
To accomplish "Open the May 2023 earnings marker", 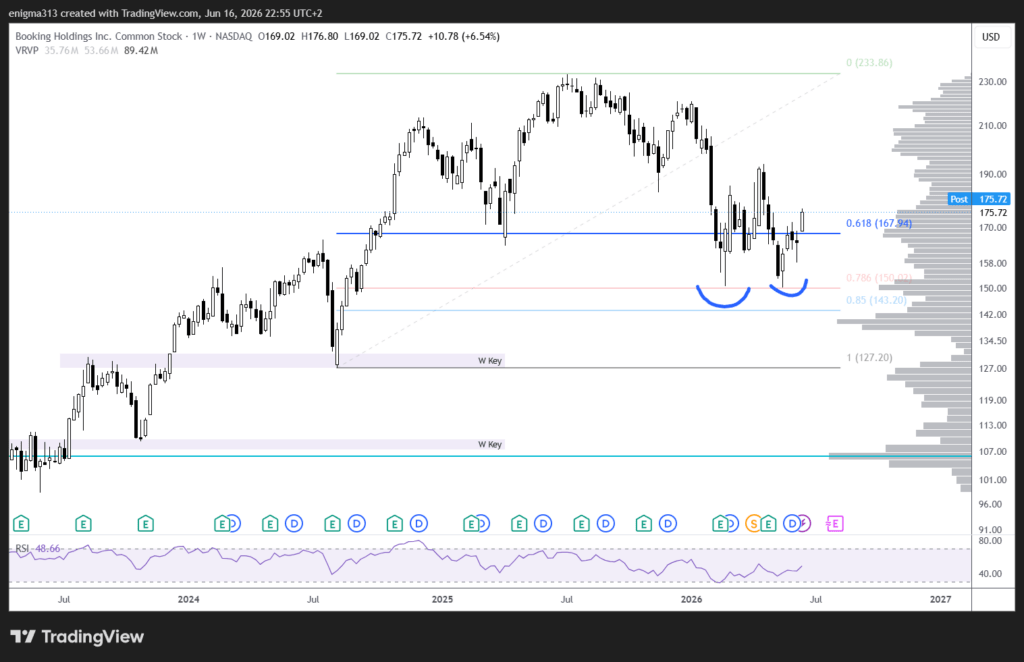I will tap(21, 523).
